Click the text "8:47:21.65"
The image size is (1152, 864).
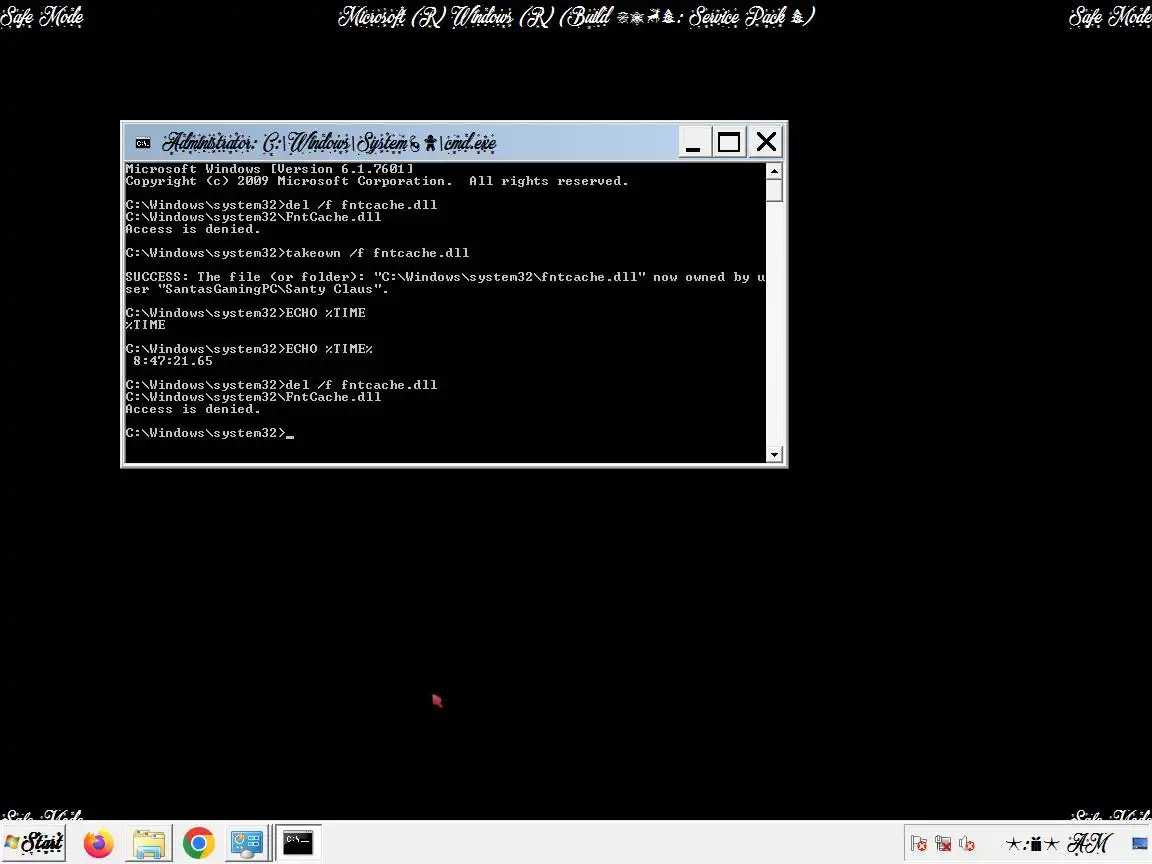tap(173, 361)
